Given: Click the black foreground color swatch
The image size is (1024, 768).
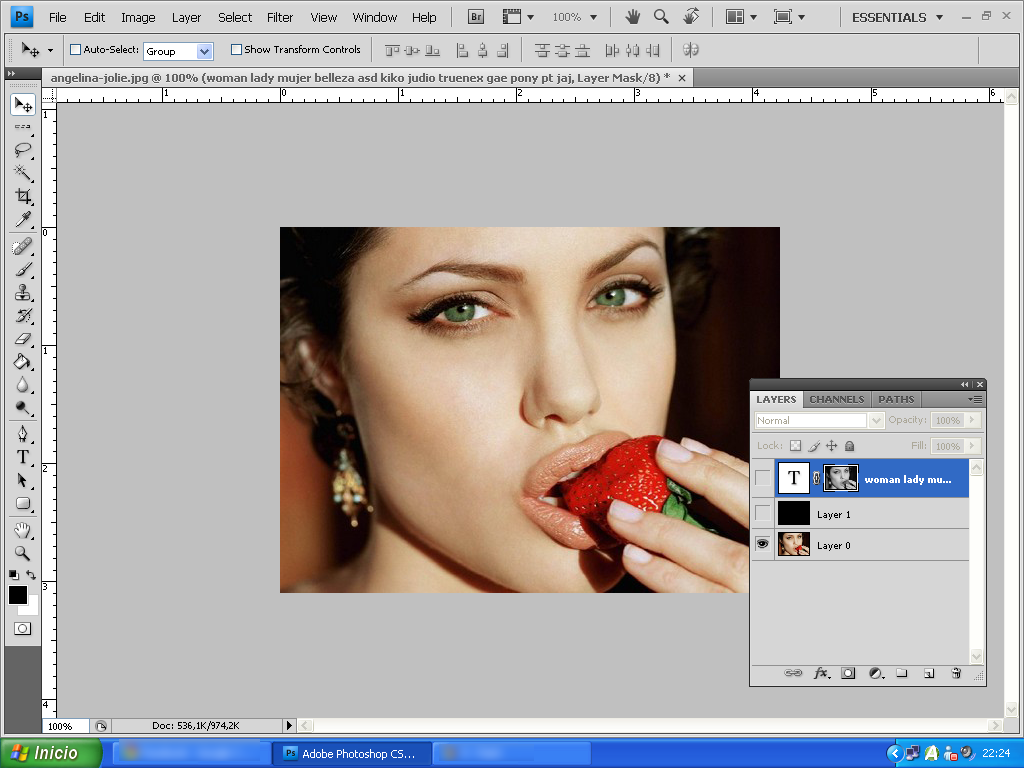Looking at the screenshot, I should (x=18, y=595).
